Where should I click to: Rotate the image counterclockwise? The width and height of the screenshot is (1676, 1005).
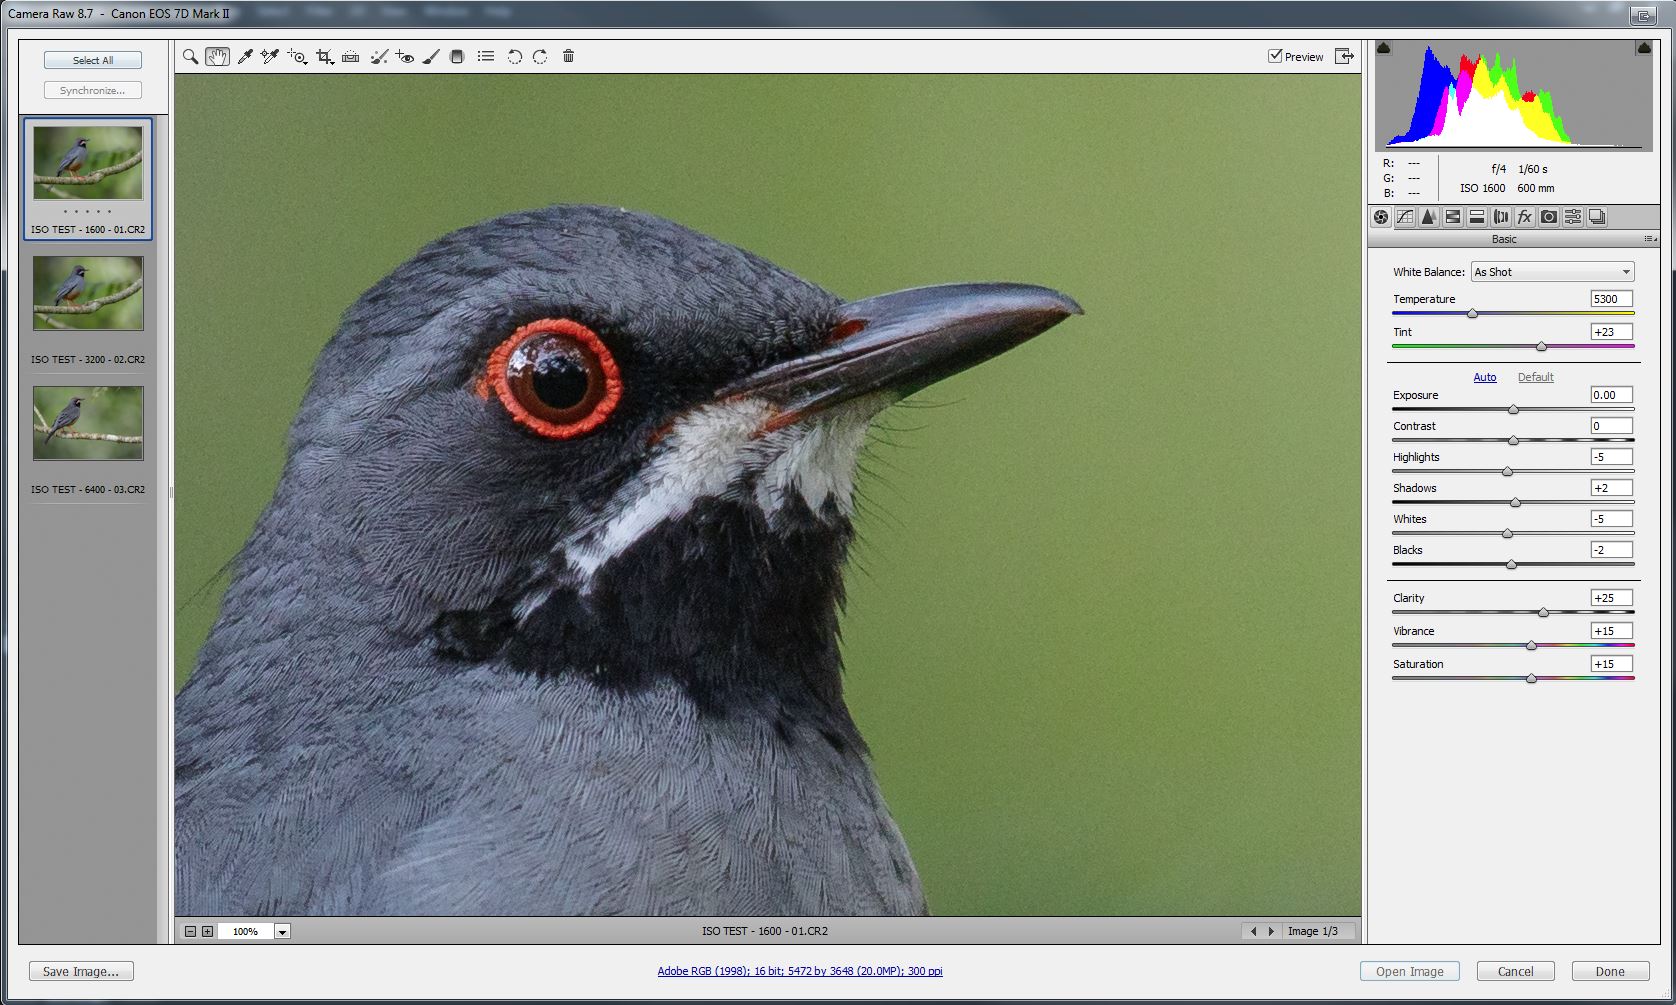tap(516, 57)
